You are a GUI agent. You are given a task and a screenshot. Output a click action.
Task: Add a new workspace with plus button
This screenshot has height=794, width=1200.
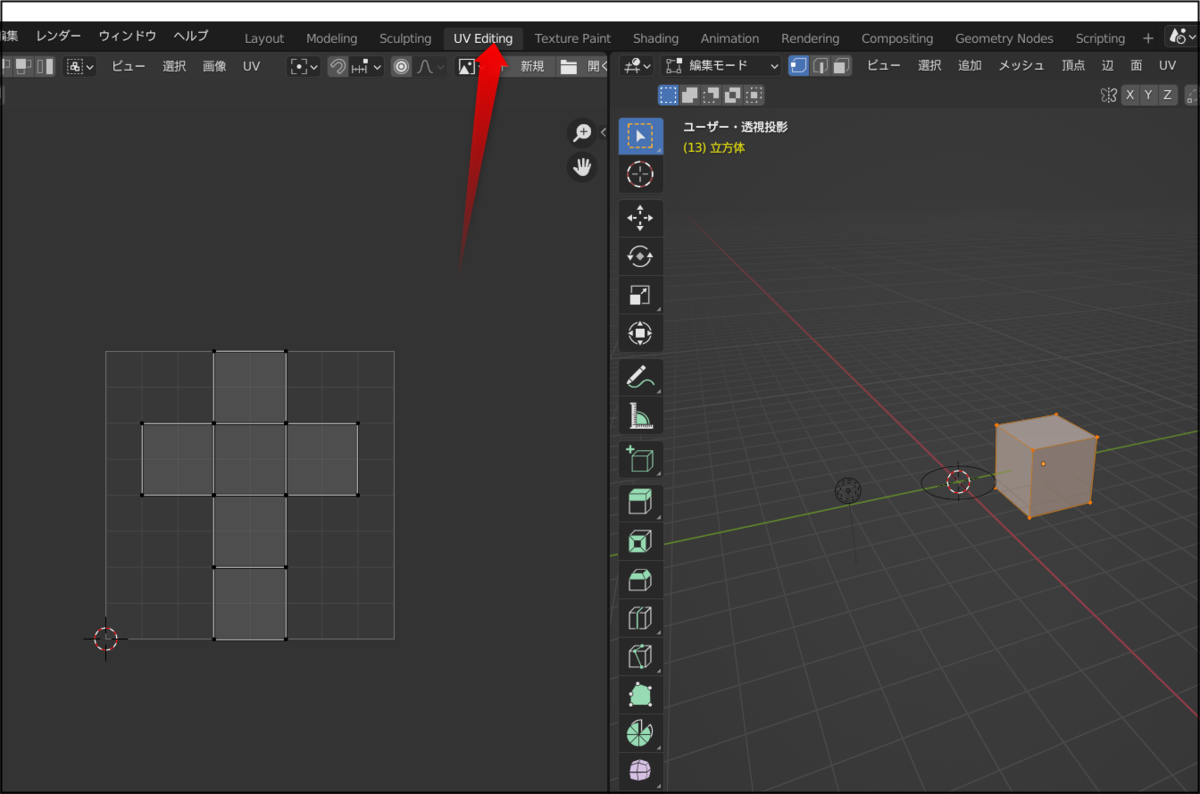click(1148, 38)
